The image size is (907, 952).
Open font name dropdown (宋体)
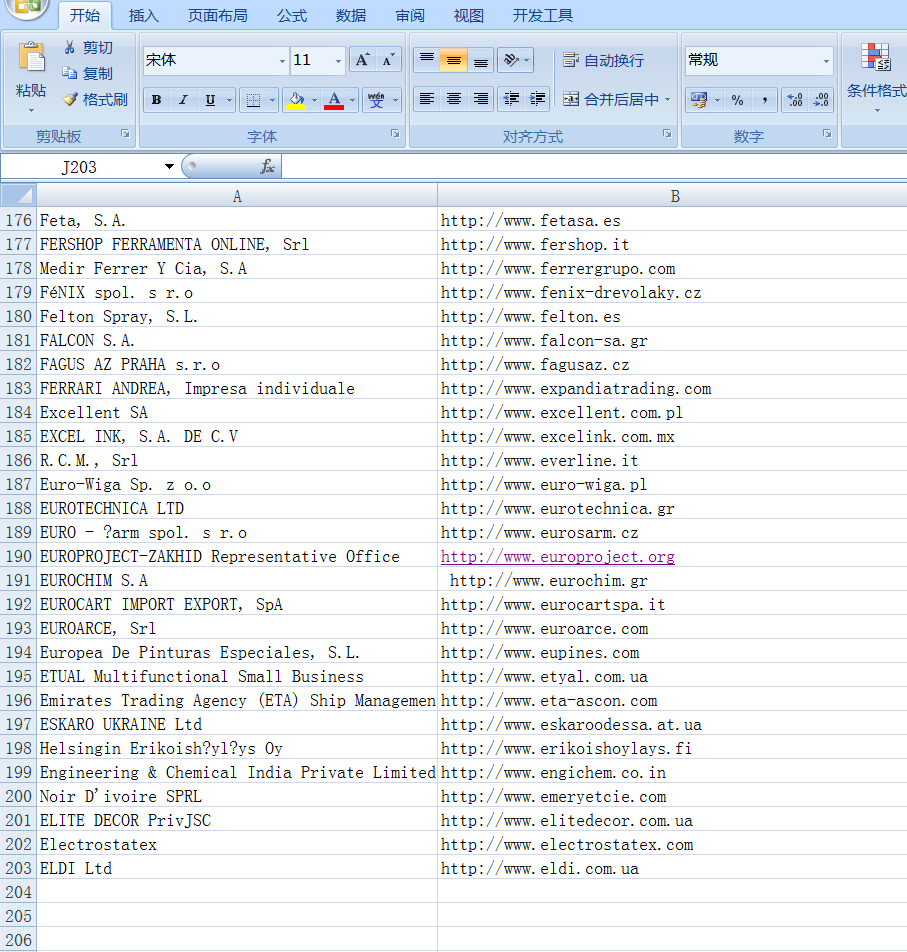[282, 61]
